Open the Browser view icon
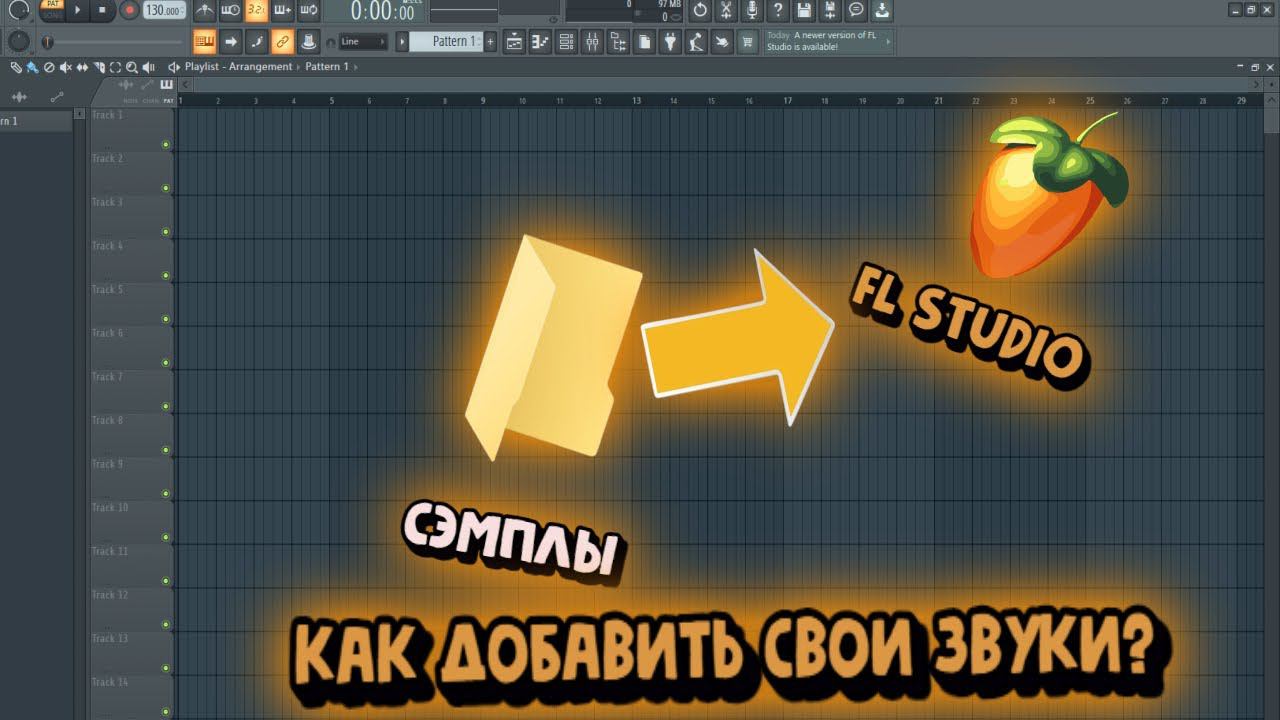The height and width of the screenshot is (720, 1280). pos(619,41)
